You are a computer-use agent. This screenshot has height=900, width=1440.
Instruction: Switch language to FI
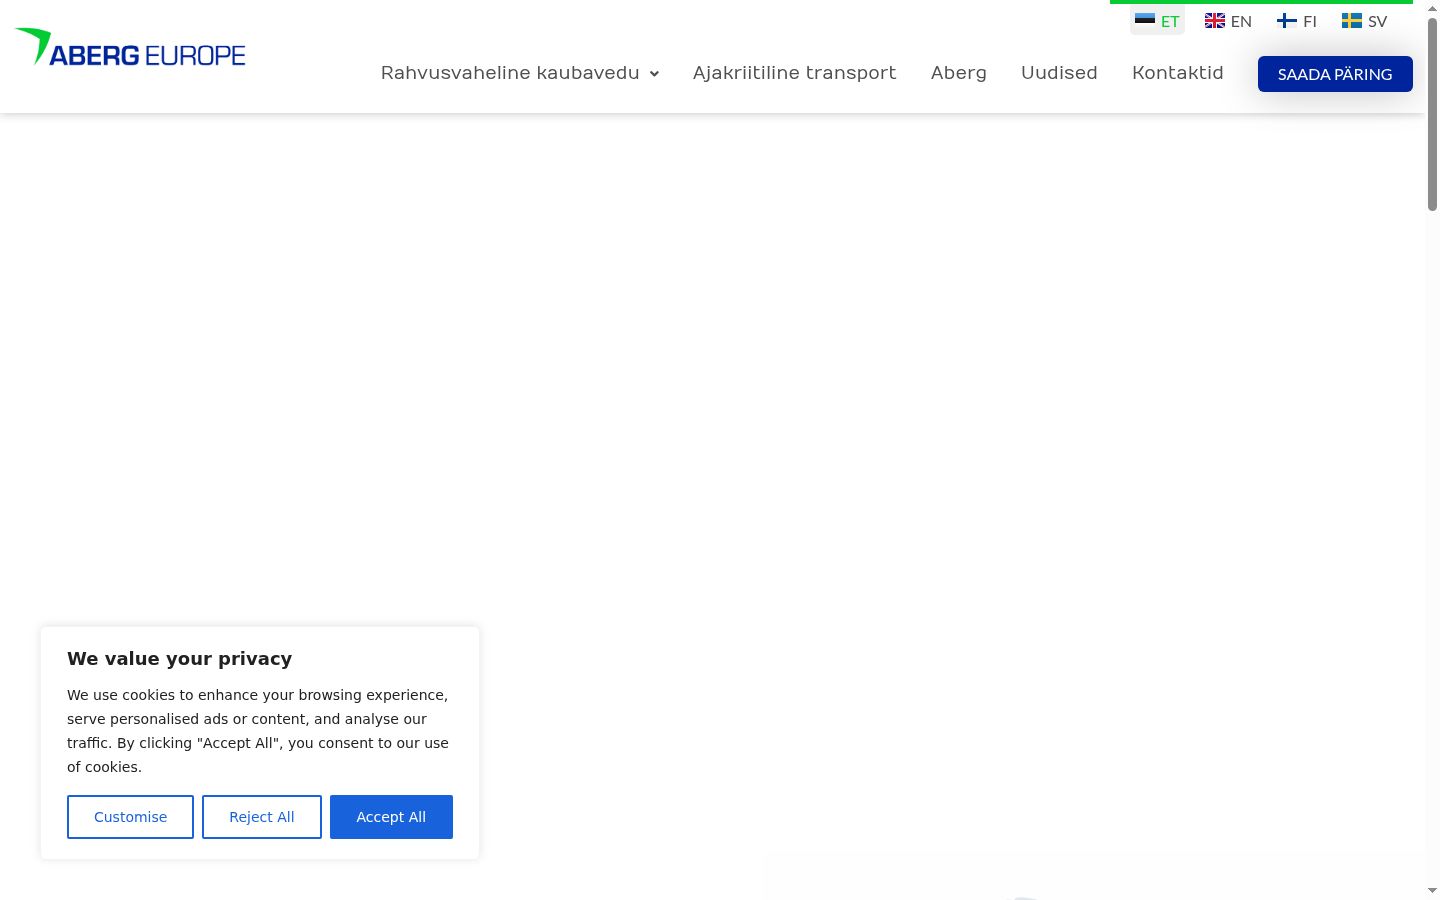tap(1297, 21)
